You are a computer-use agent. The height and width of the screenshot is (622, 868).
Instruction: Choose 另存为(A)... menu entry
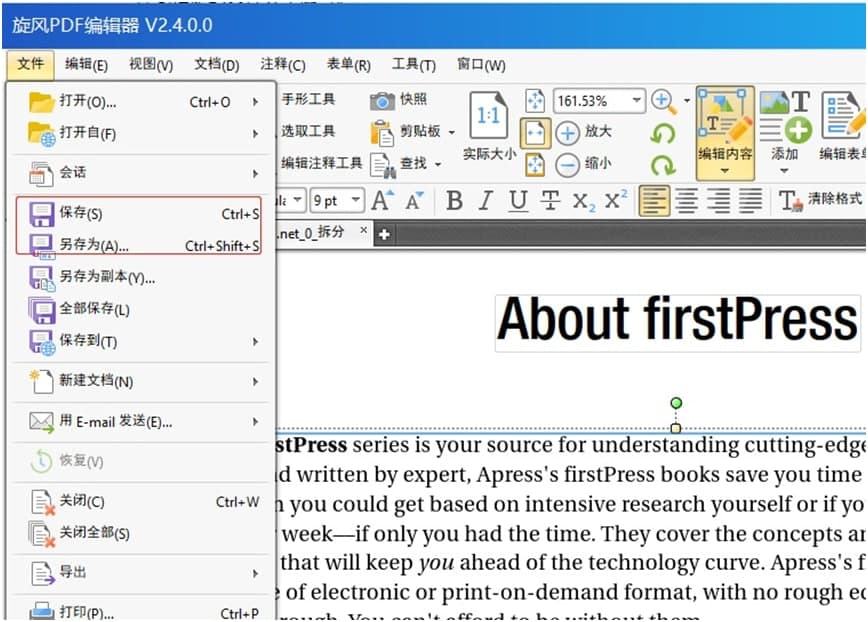[x=143, y=245]
